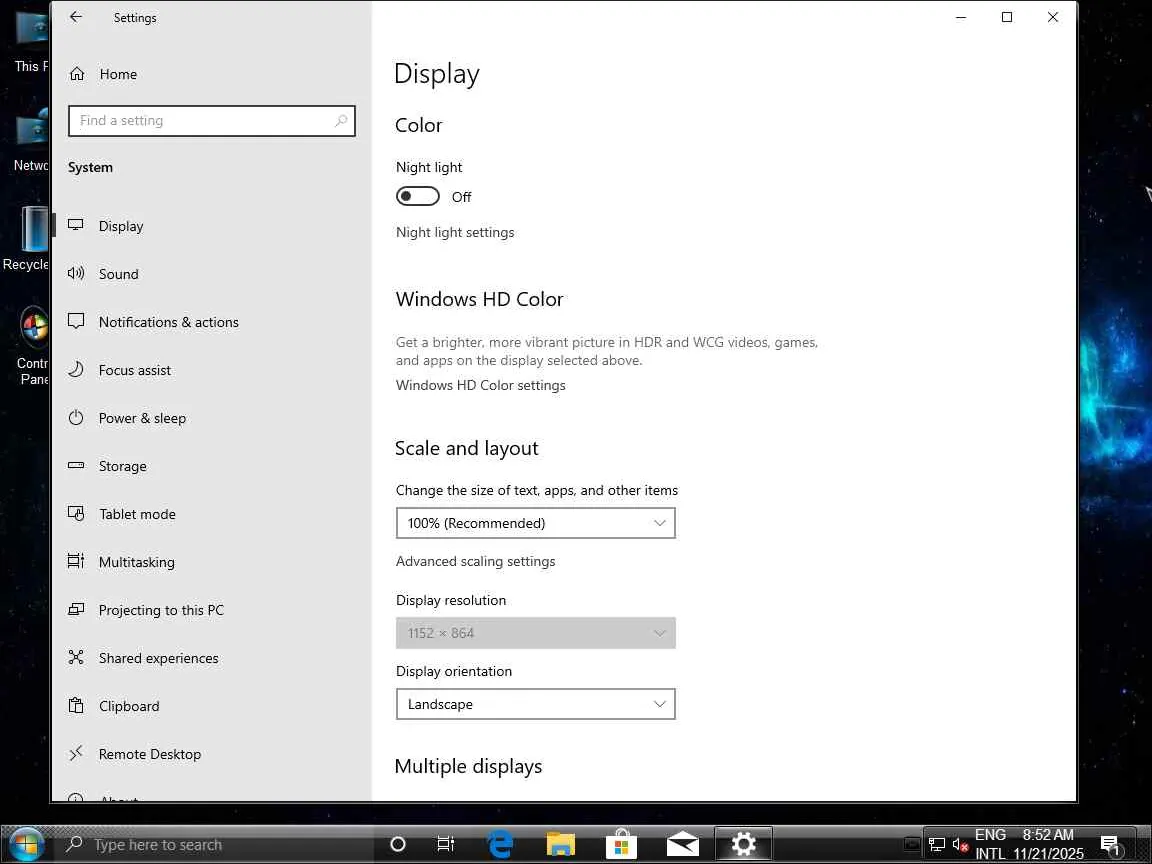Open Advanced scaling settings link

pos(475,561)
